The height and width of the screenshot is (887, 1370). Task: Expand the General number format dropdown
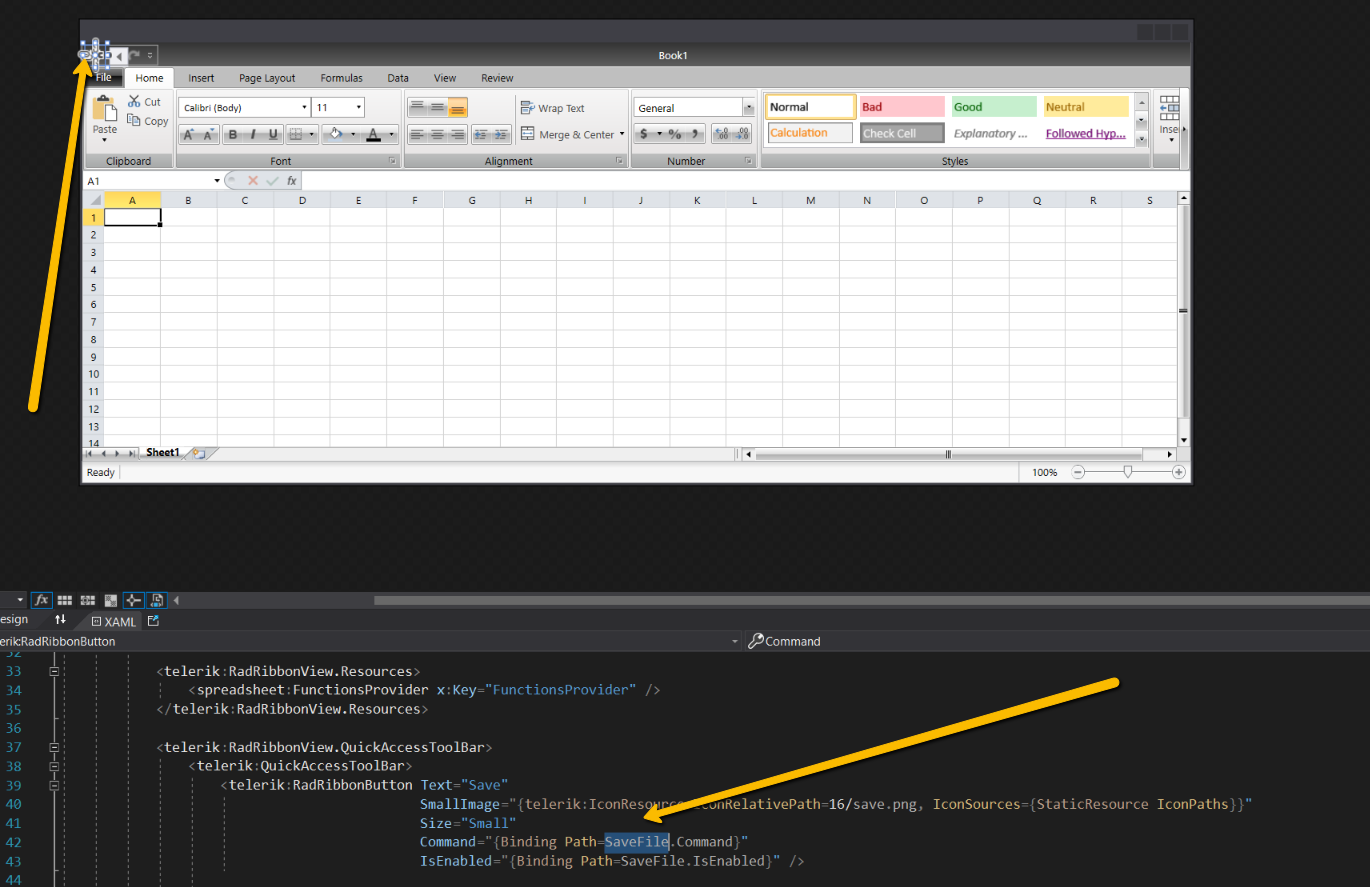tap(748, 108)
